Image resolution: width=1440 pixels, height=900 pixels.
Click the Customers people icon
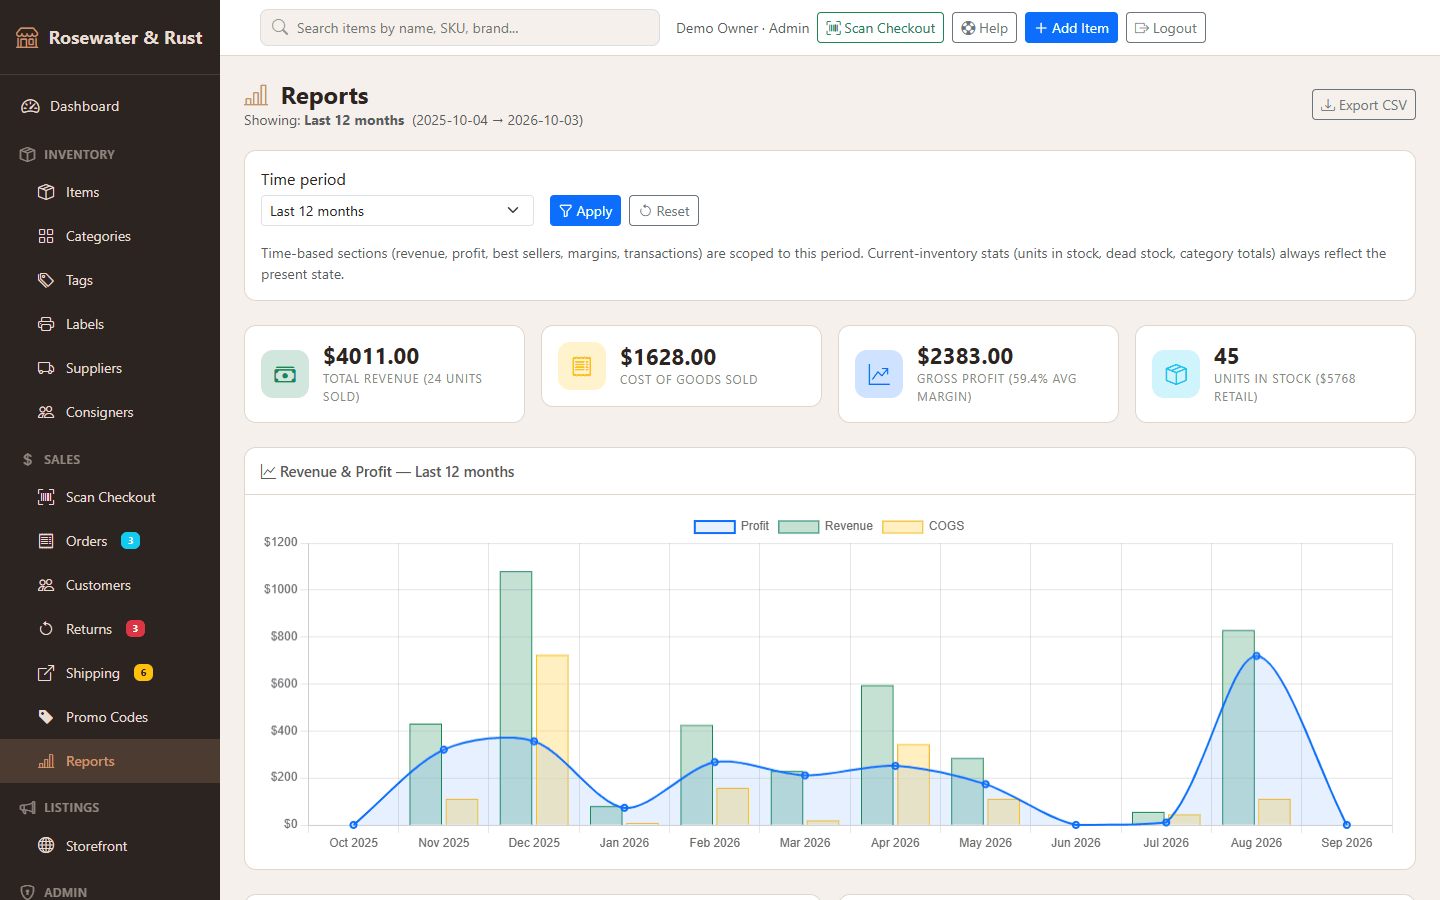pos(46,585)
